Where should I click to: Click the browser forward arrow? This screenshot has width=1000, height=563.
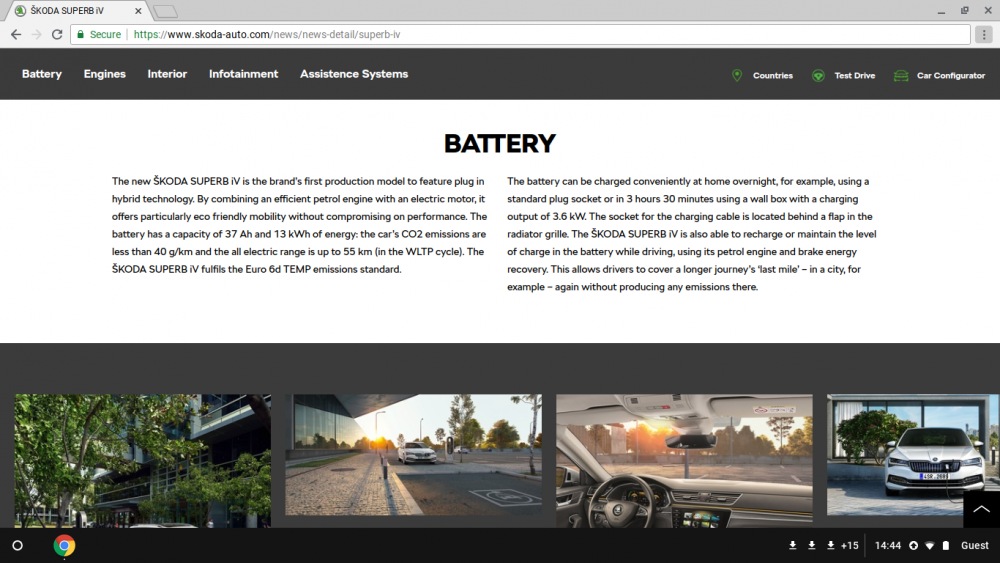(x=36, y=34)
